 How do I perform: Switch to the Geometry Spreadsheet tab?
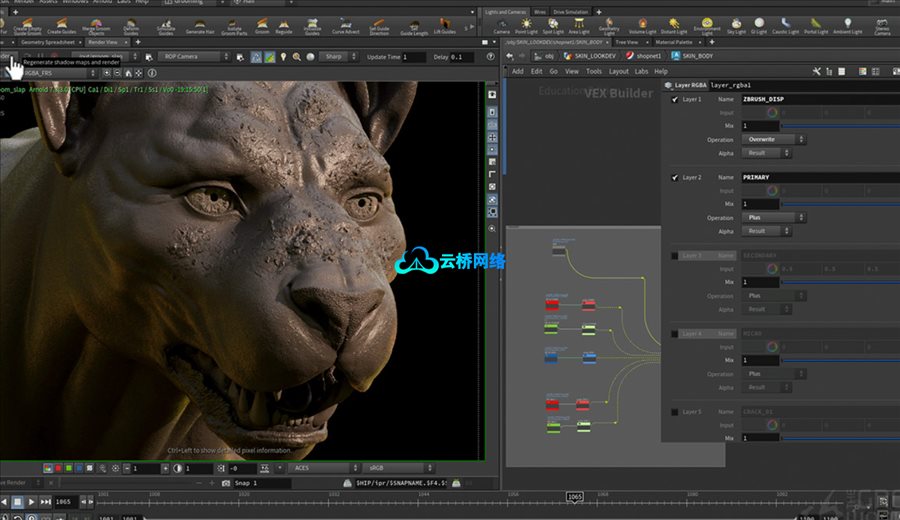pos(47,43)
